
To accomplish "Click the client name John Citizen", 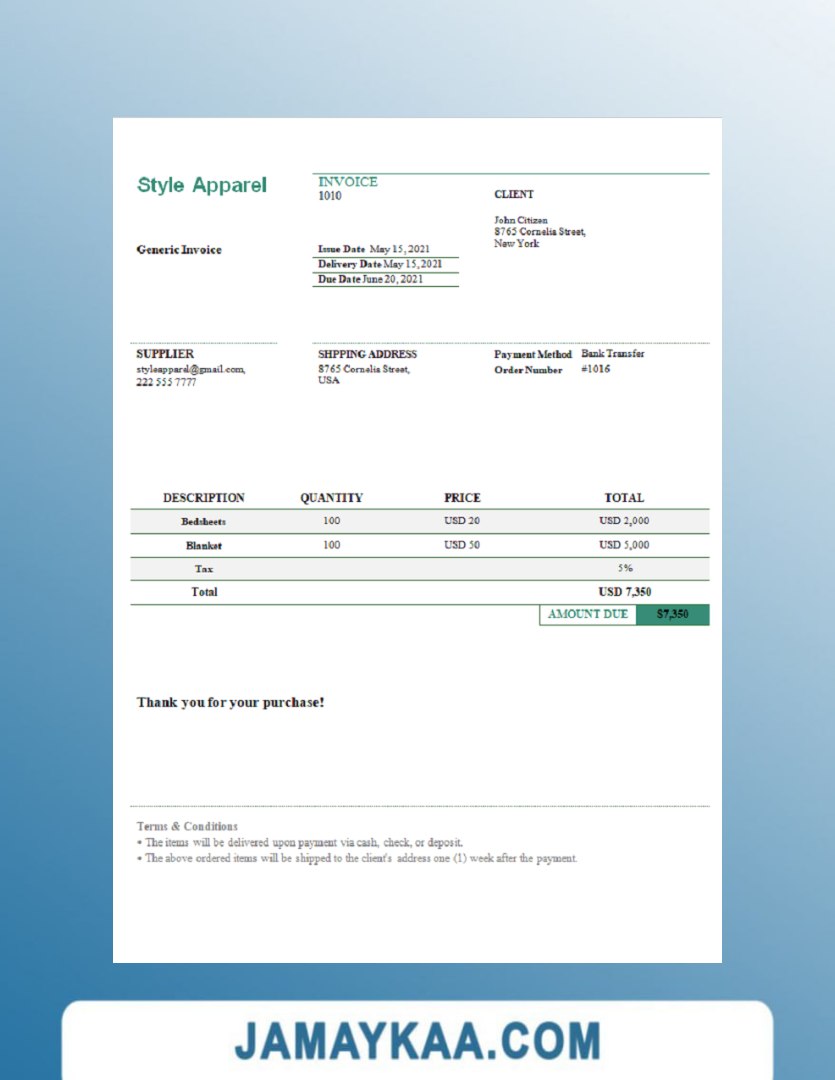I will [x=520, y=220].
